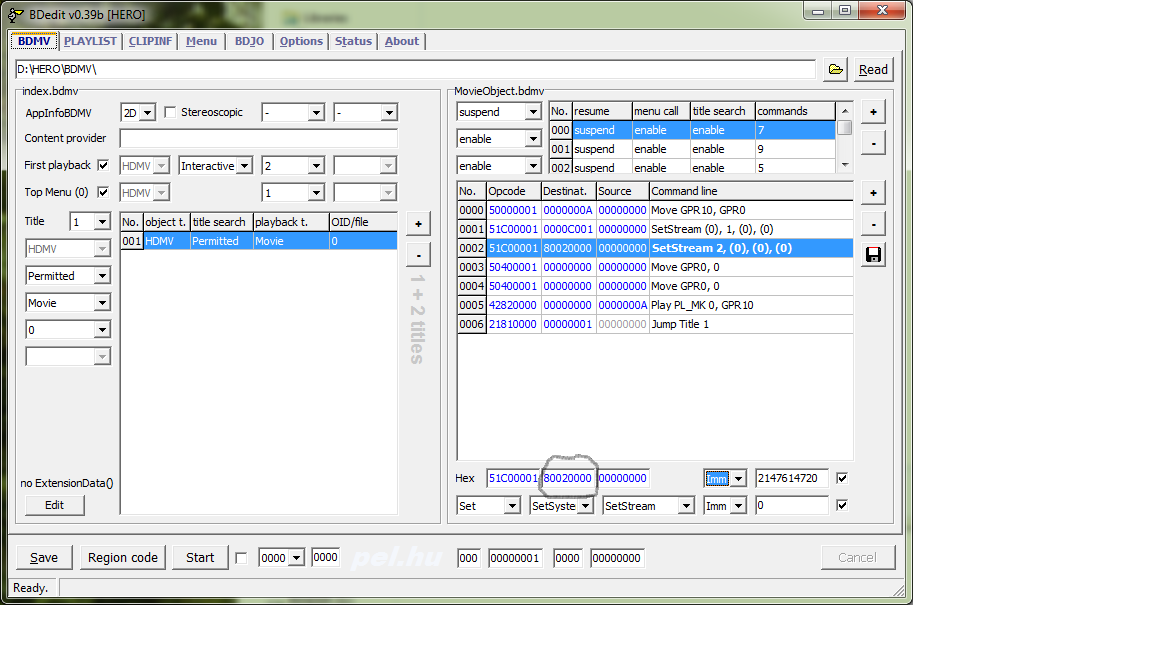
Task: Remove title with minus button
Action: (418, 255)
